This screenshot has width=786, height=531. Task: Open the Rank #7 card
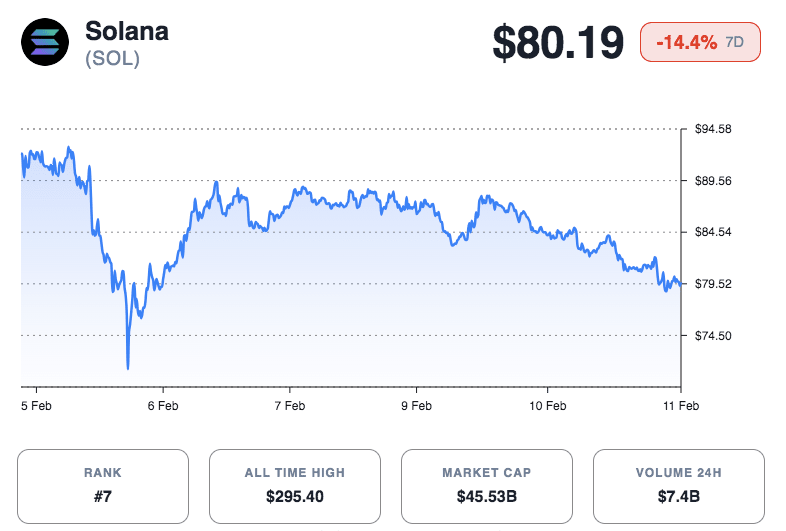pyautogui.click(x=103, y=486)
